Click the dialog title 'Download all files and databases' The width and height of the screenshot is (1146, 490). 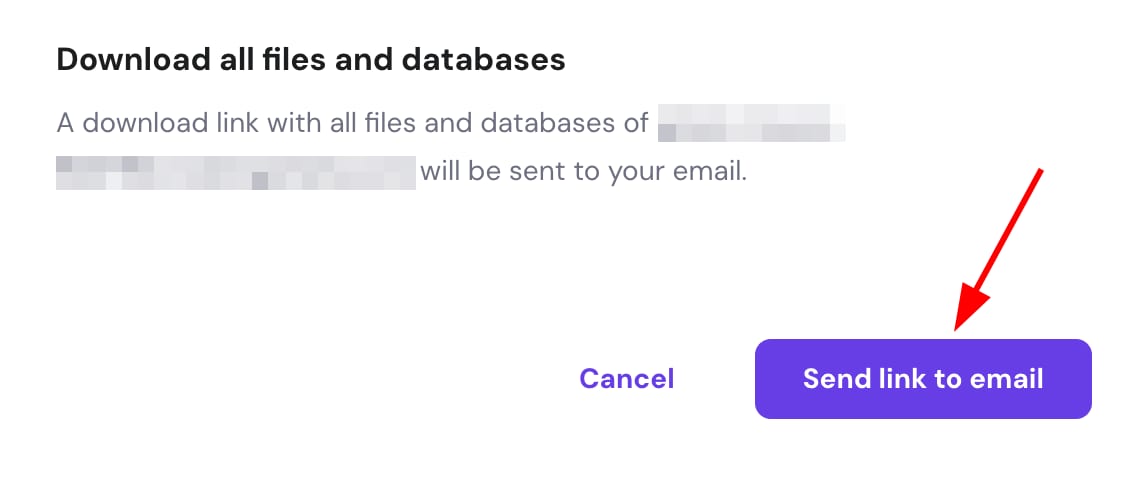pos(311,60)
